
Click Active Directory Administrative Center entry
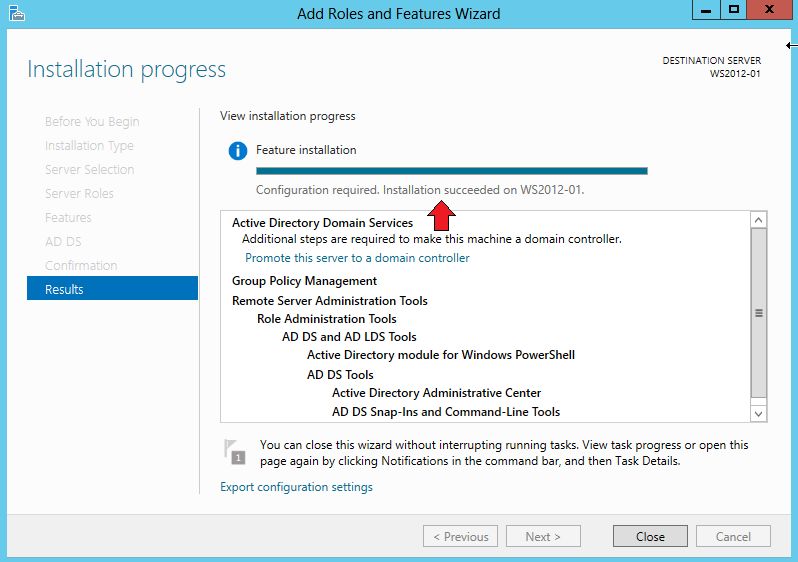coord(436,393)
